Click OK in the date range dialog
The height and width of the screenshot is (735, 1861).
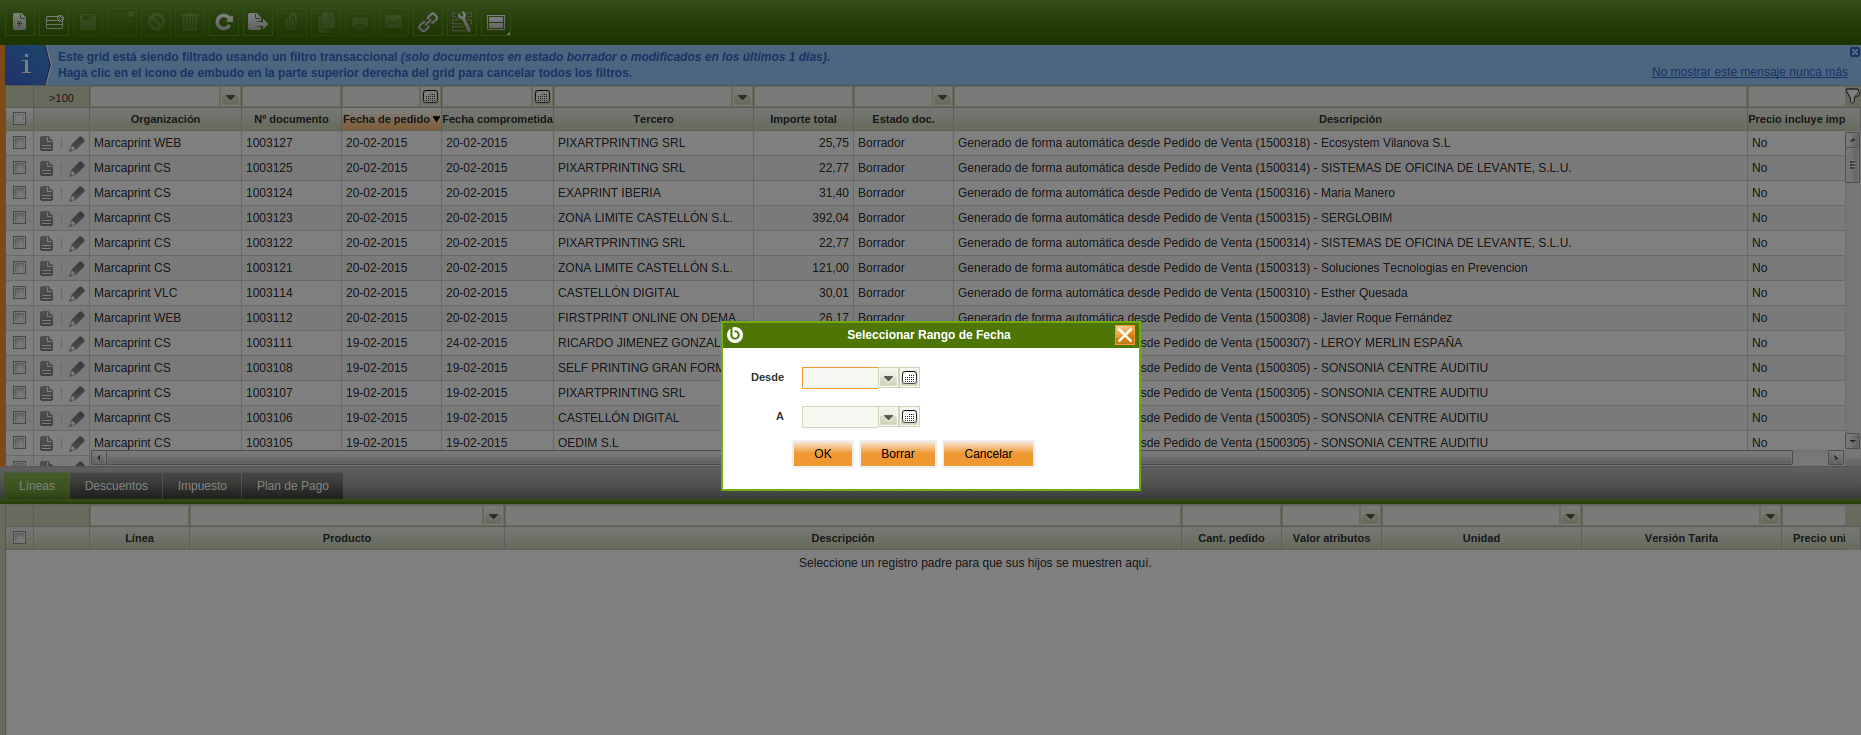click(823, 454)
